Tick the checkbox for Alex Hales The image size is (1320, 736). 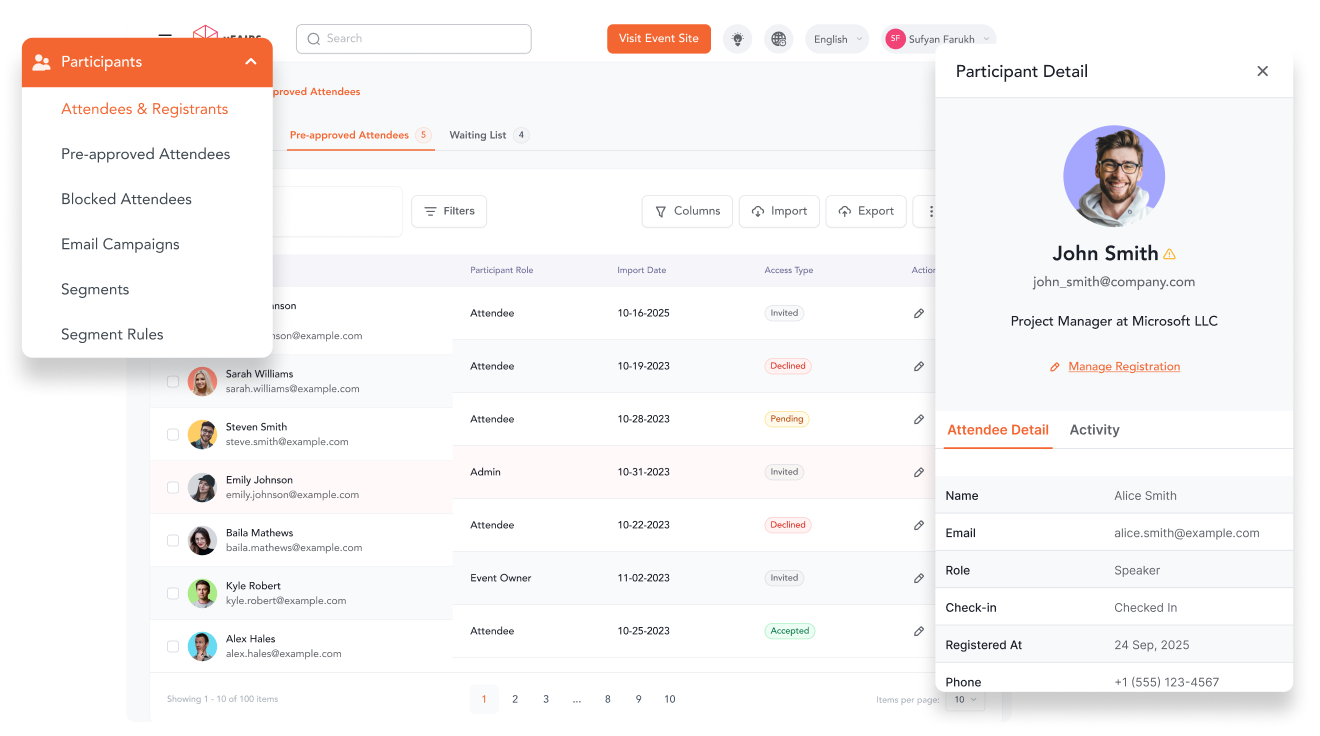[173, 646]
